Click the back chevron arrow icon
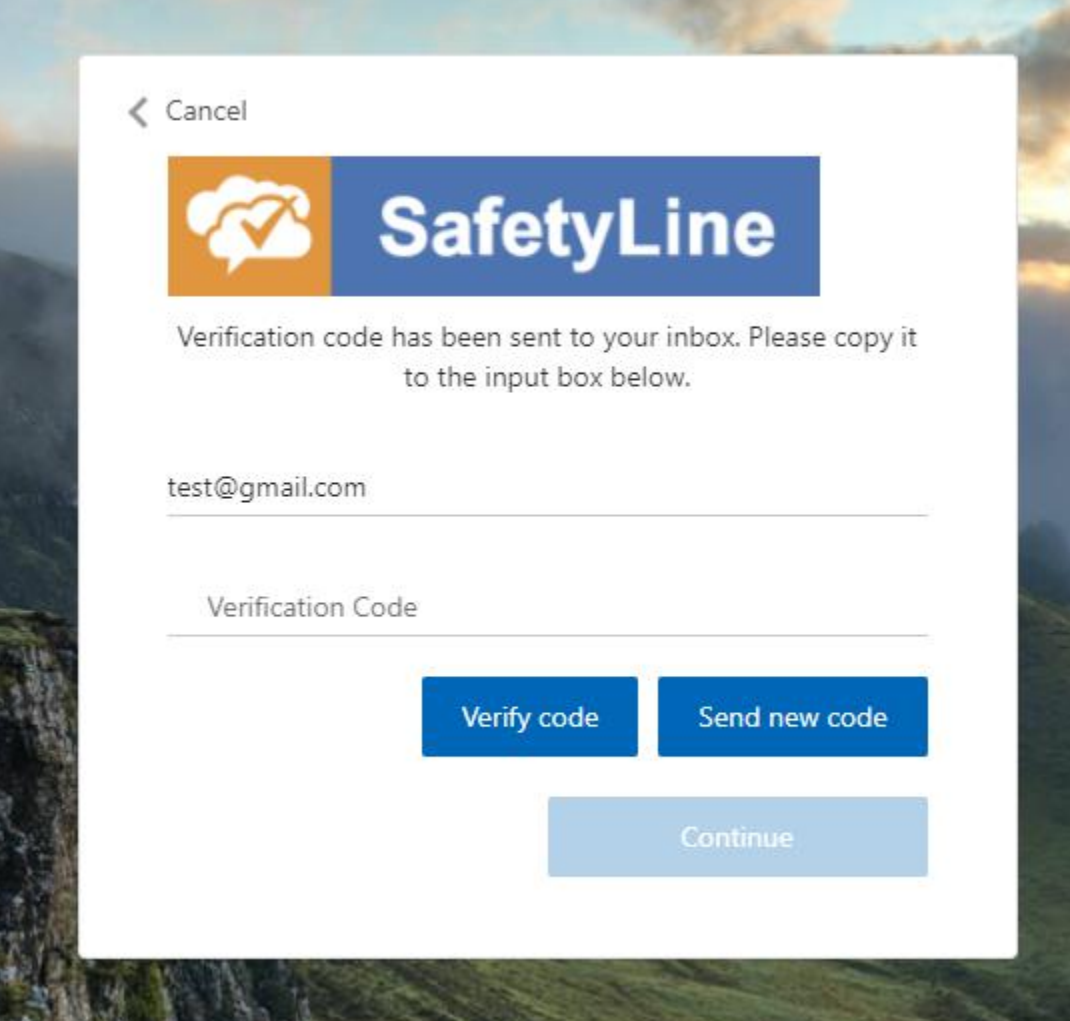Screen dimensions: 1070x1021 click(138, 112)
